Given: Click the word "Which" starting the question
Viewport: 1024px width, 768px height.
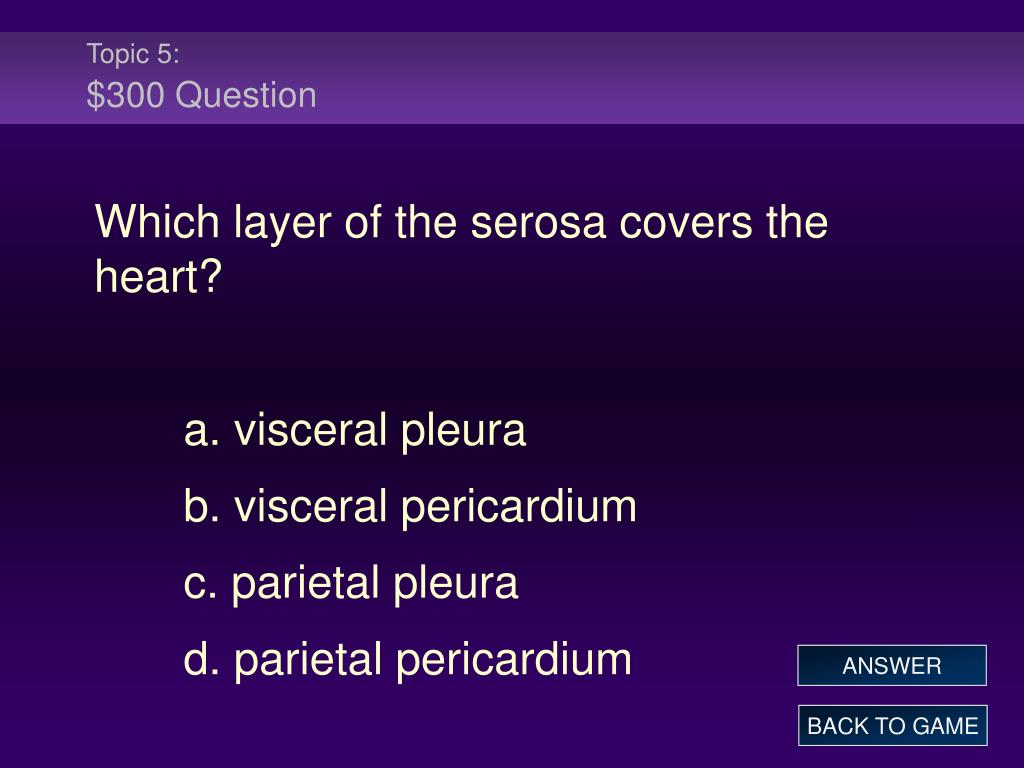Looking at the screenshot, I should pos(157,222).
